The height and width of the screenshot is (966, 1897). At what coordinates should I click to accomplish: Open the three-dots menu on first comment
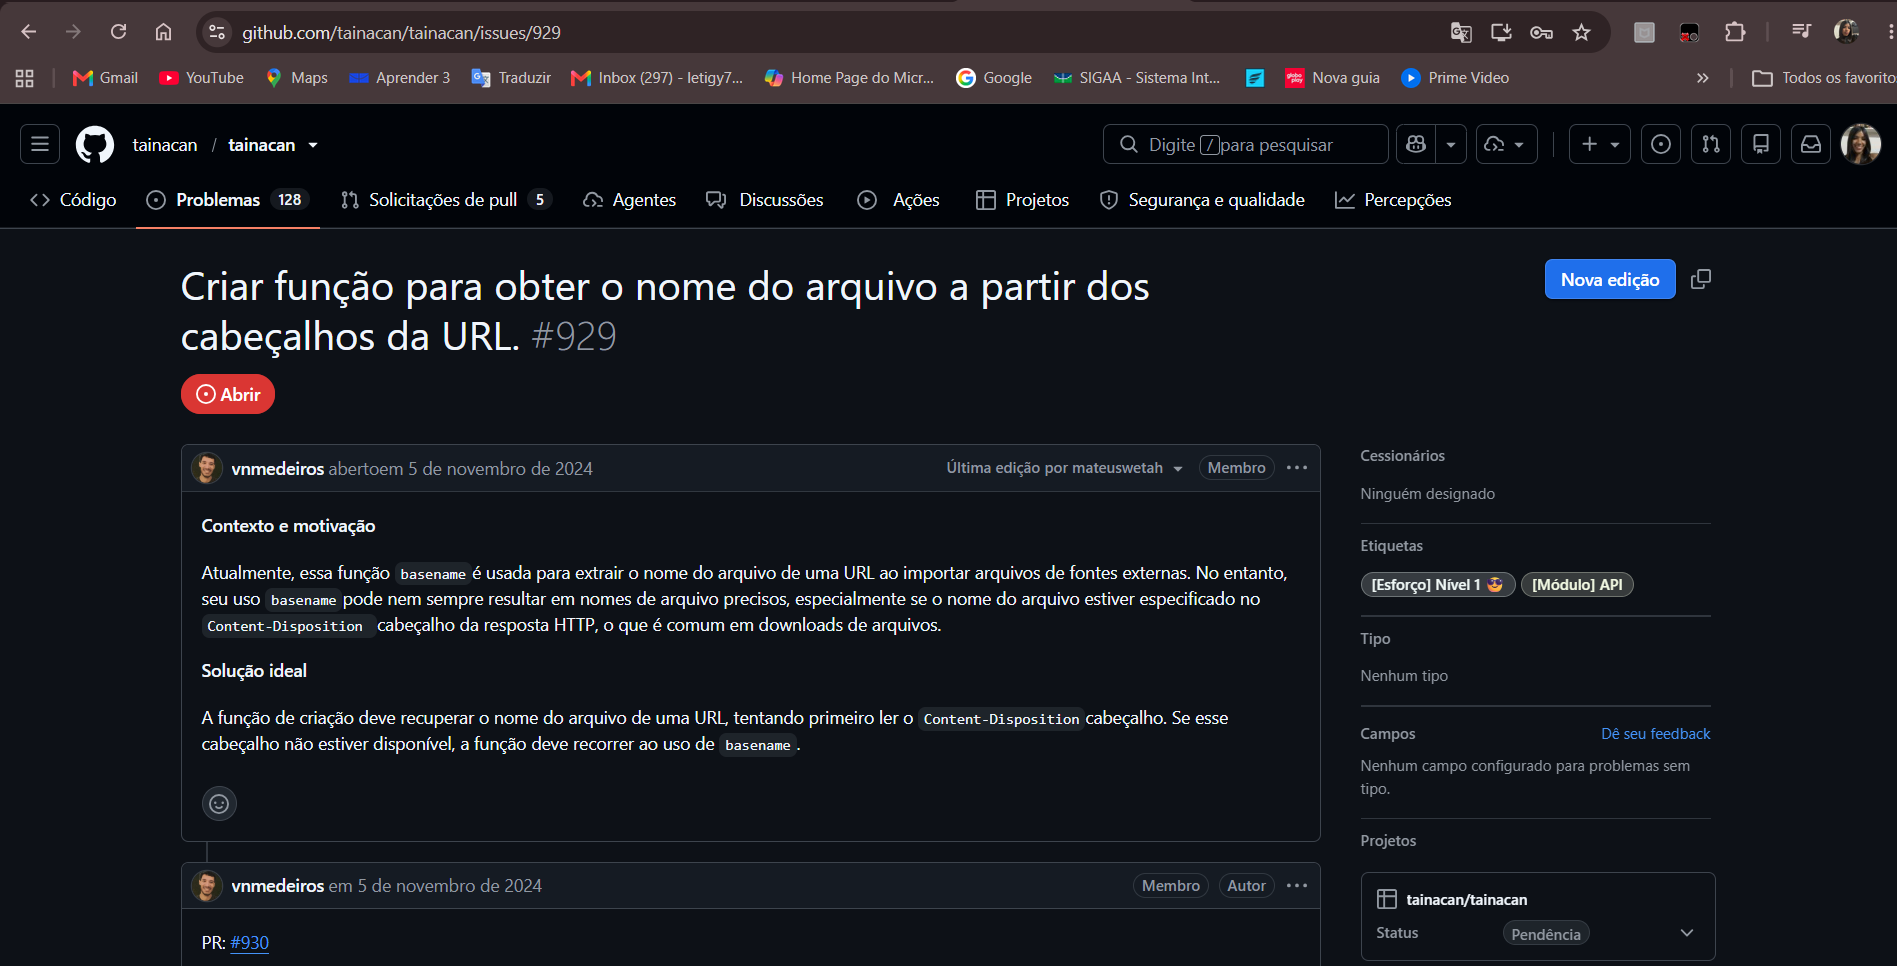click(1297, 468)
